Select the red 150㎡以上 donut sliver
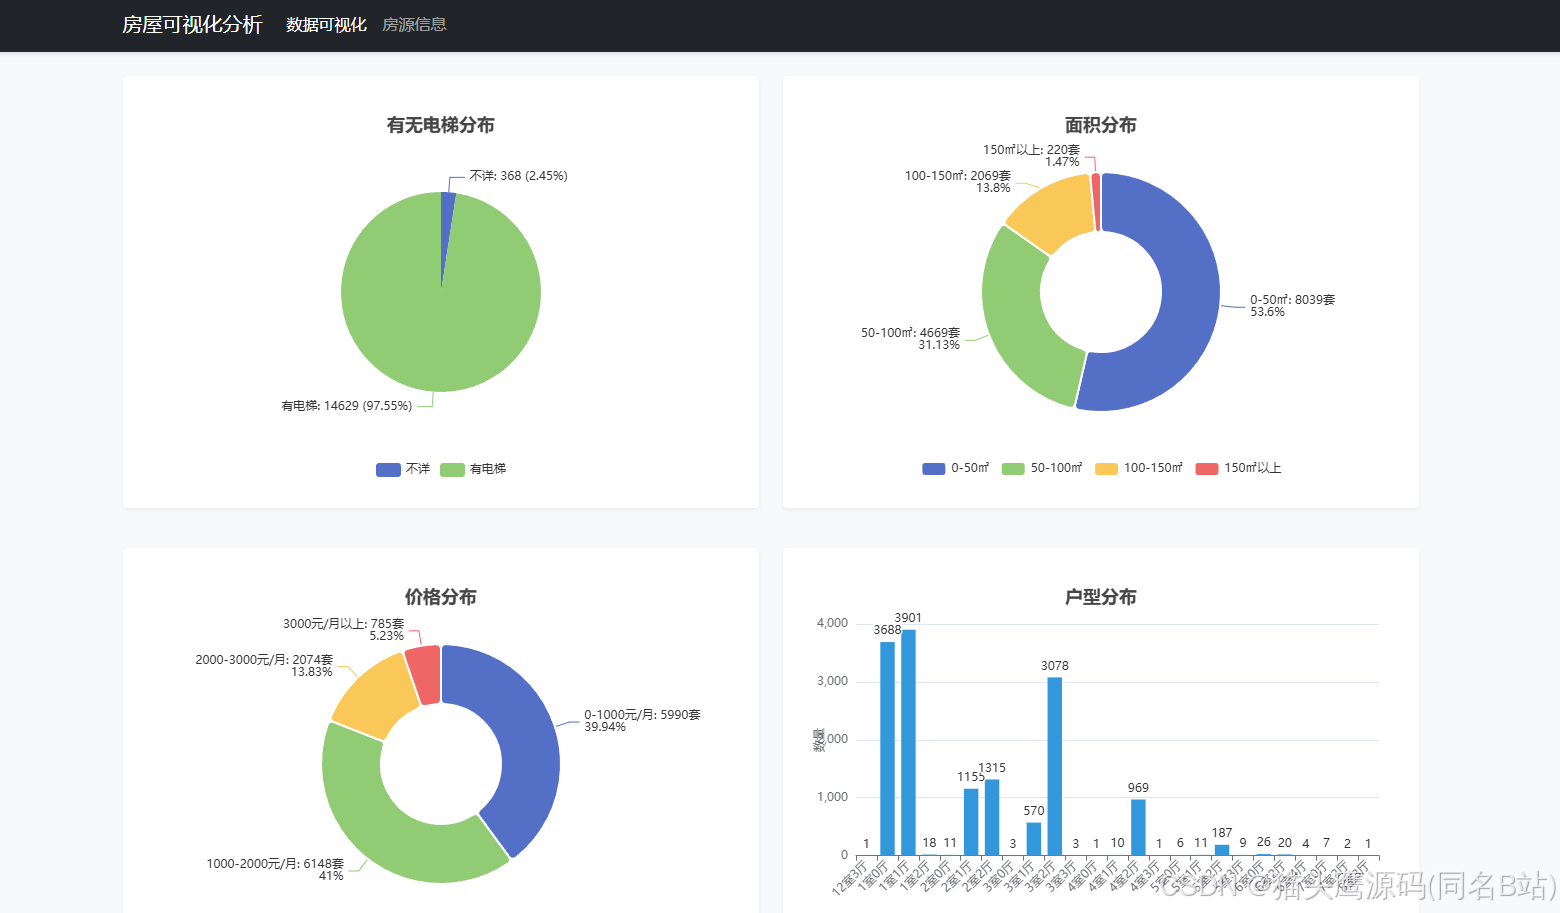 (x=1096, y=202)
